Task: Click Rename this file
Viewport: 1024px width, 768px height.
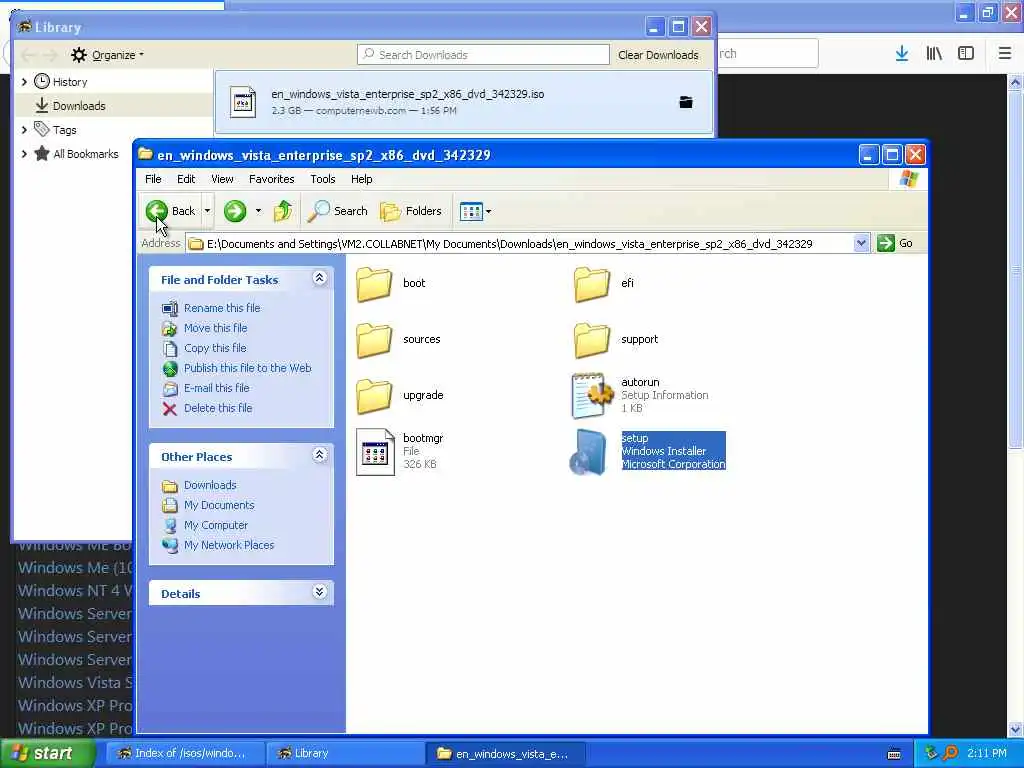Action: coord(222,308)
